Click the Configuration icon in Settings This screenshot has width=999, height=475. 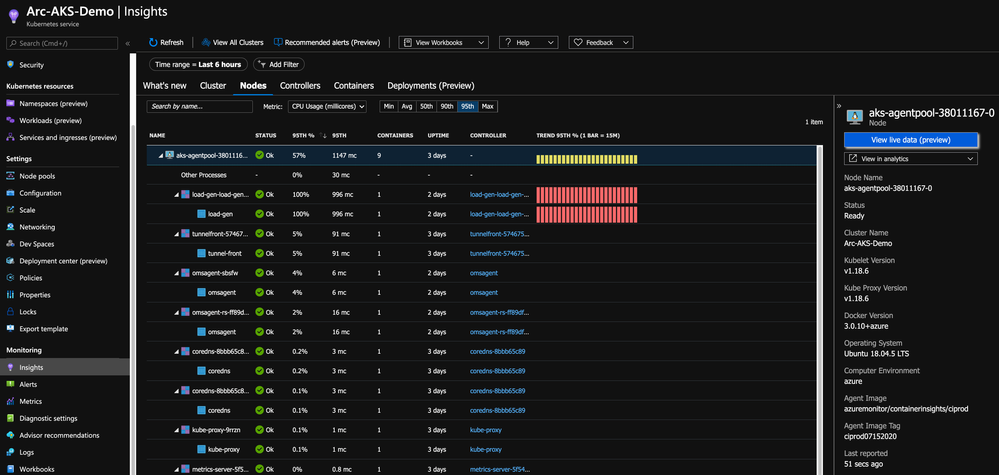coord(10,193)
